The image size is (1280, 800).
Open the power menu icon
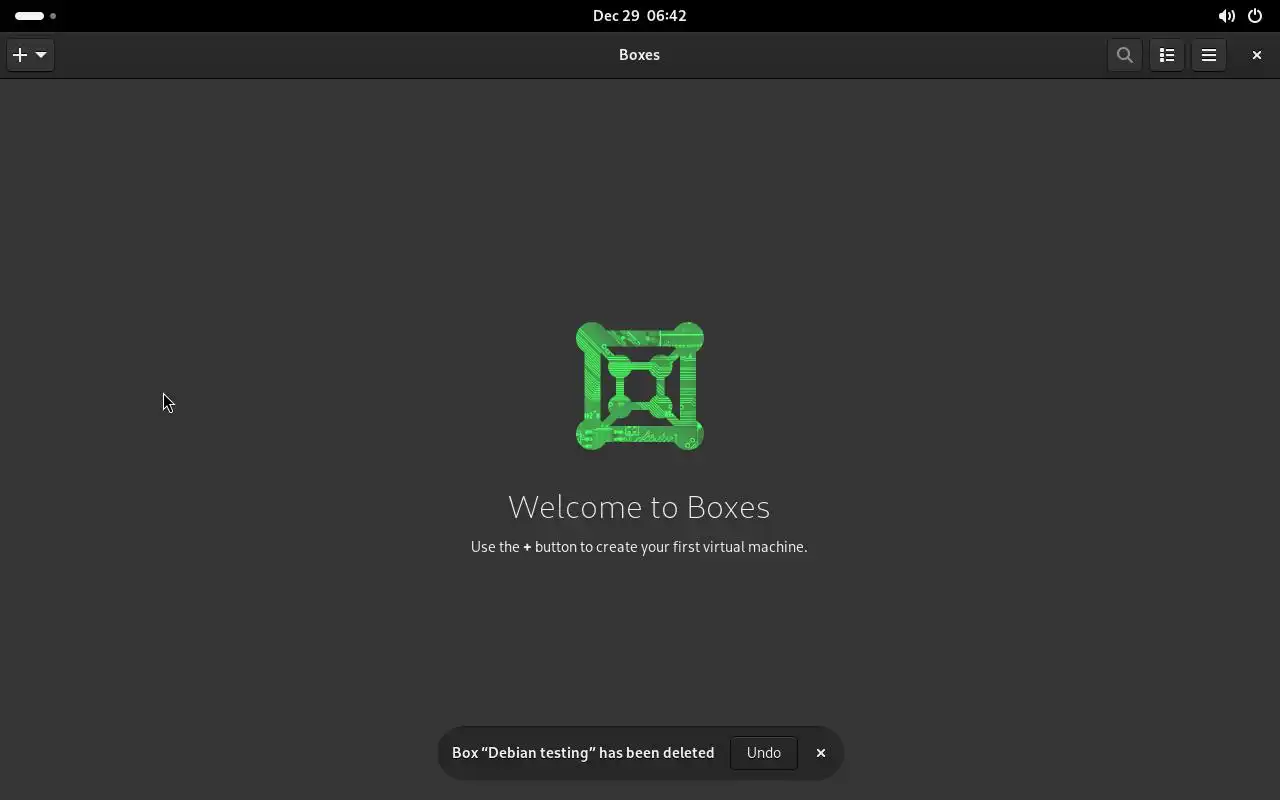click(1255, 16)
